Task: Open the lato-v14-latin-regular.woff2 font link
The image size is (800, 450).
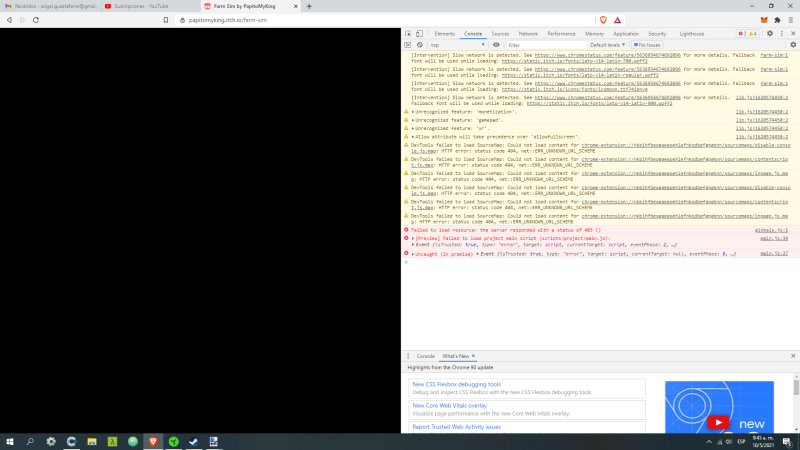Action: click(580, 75)
